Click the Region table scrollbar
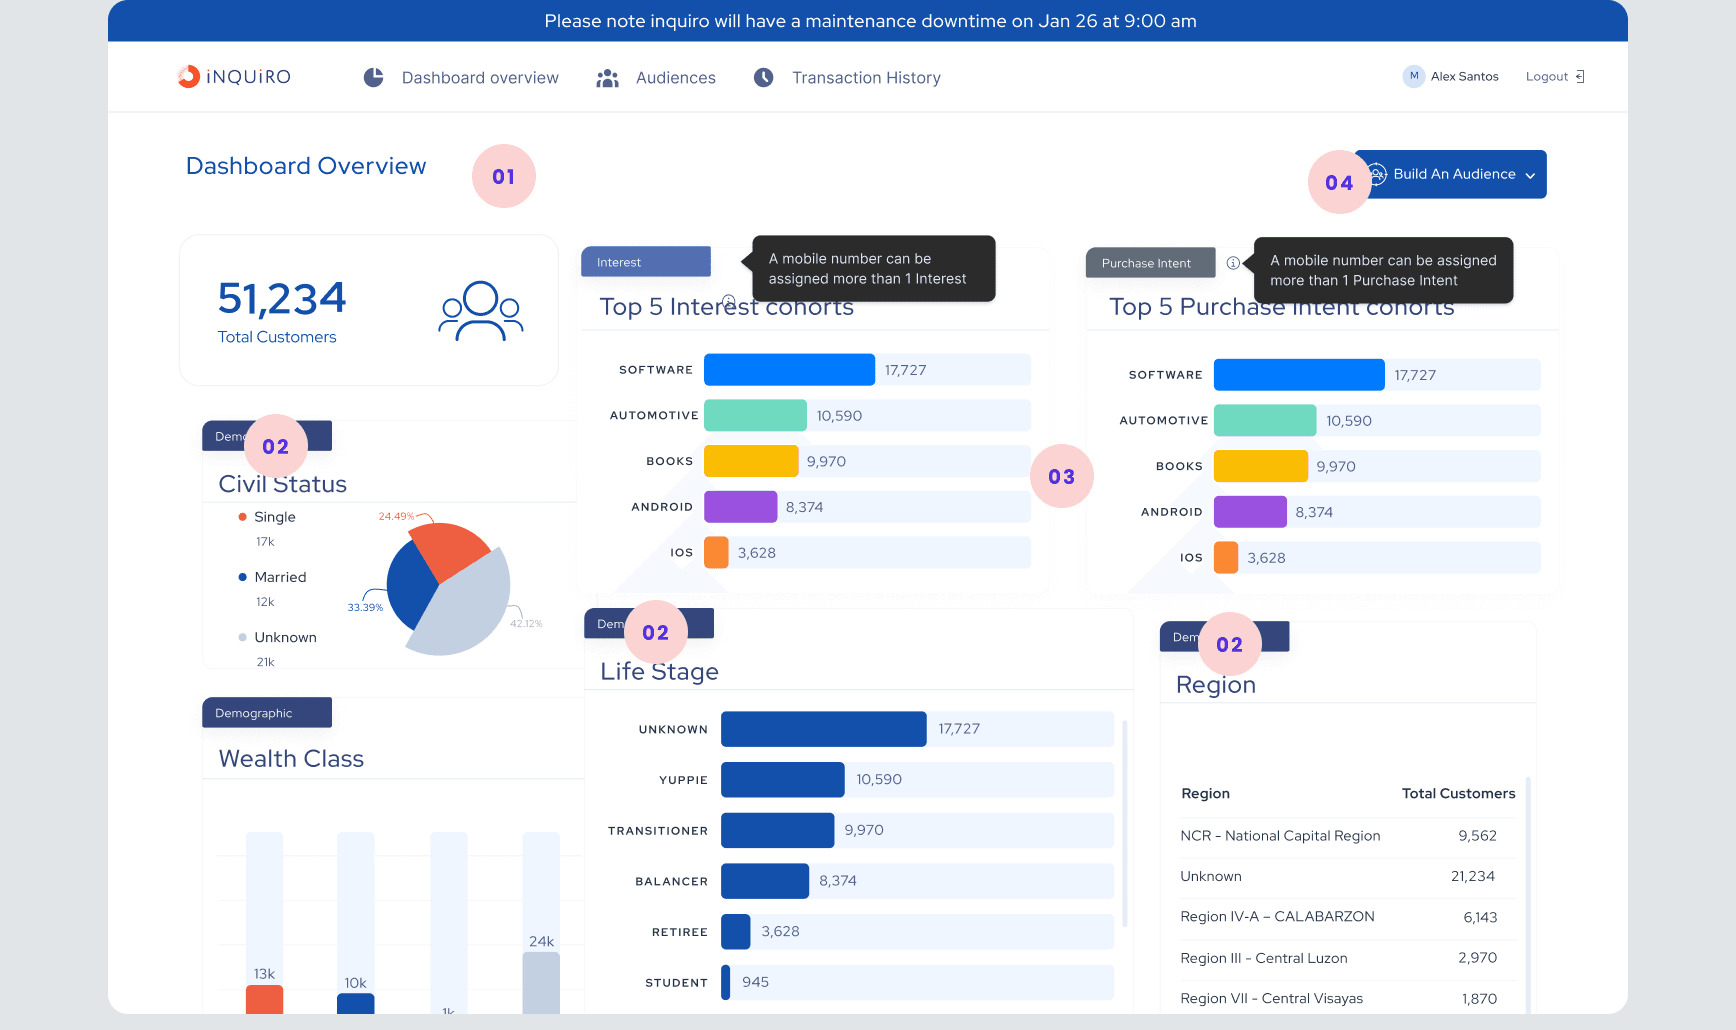This screenshot has width=1736, height=1030. coord(1528,895)
